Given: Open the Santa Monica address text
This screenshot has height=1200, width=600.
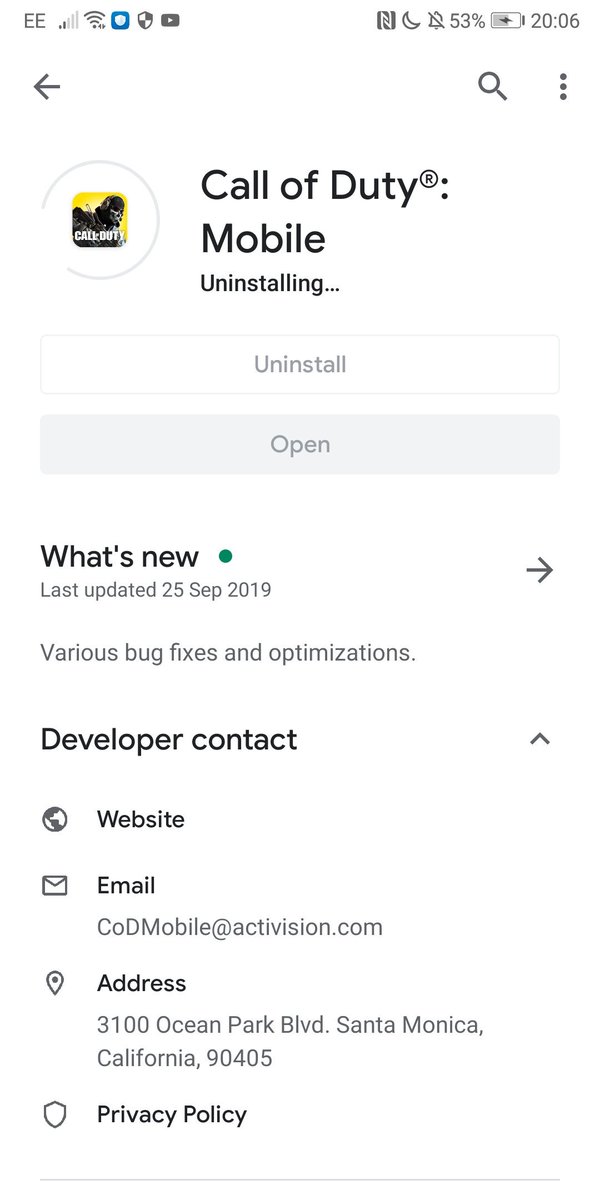Looking at the screenshot, I should [290, 1041].
